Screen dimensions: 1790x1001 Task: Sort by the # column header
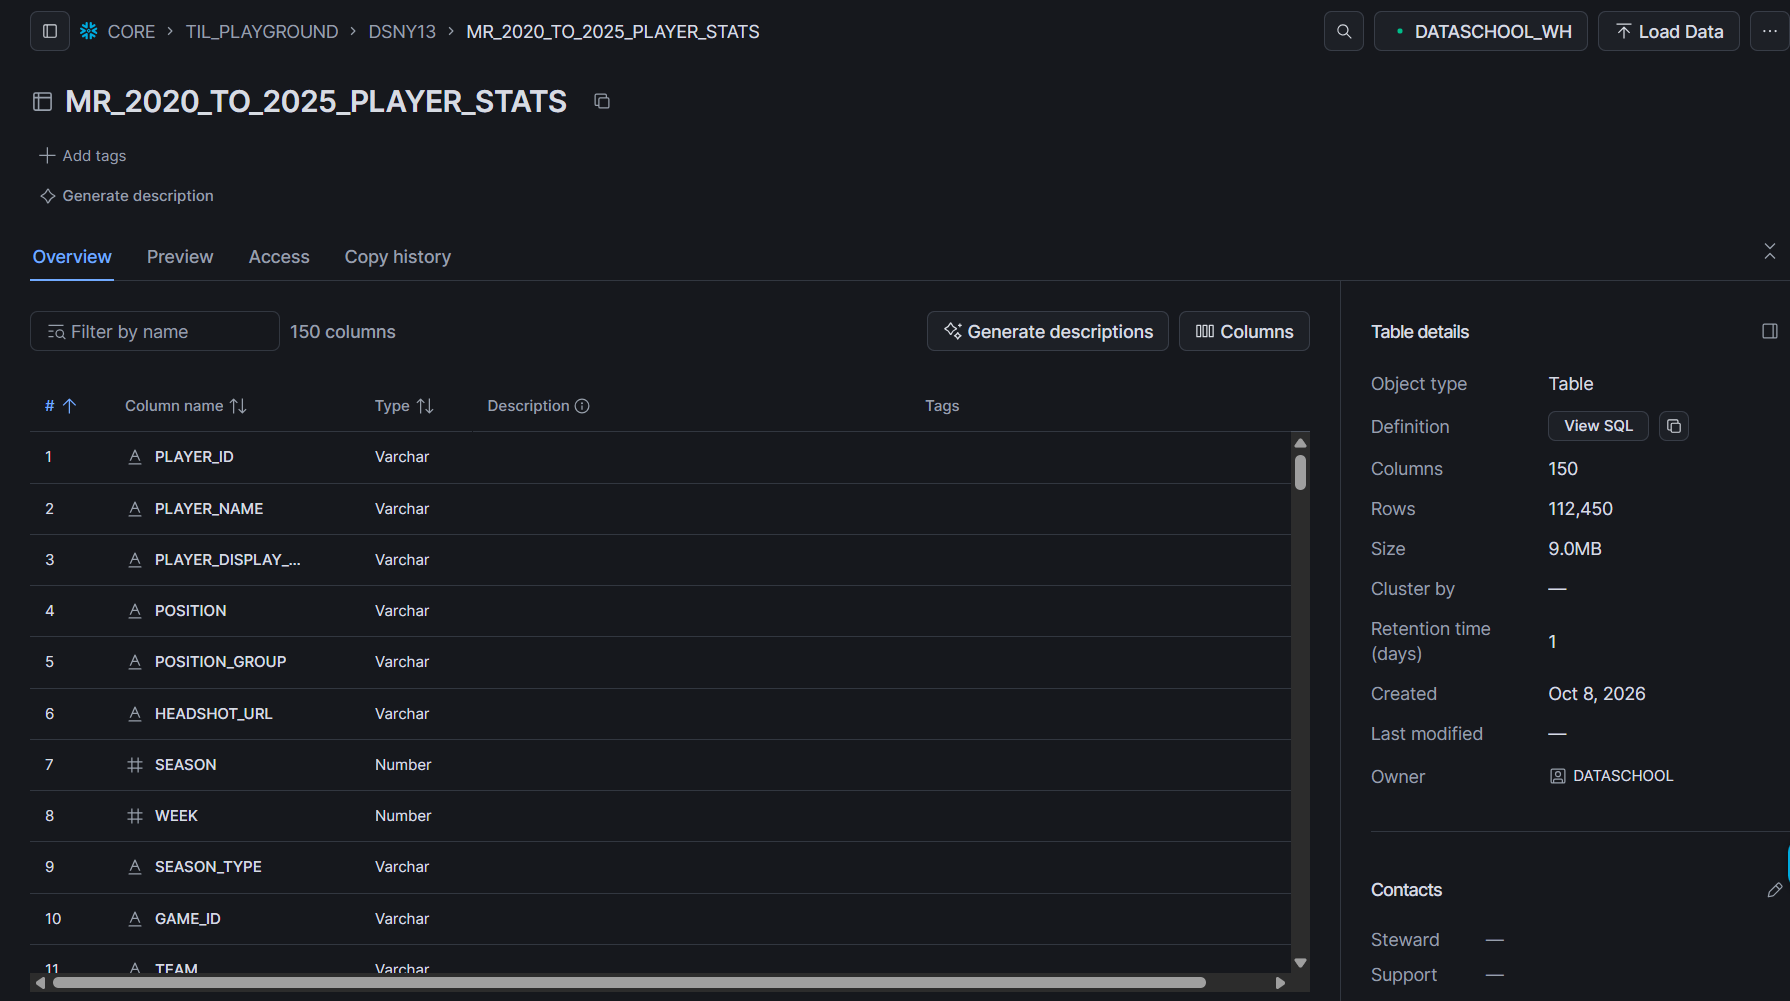point(60,406)
